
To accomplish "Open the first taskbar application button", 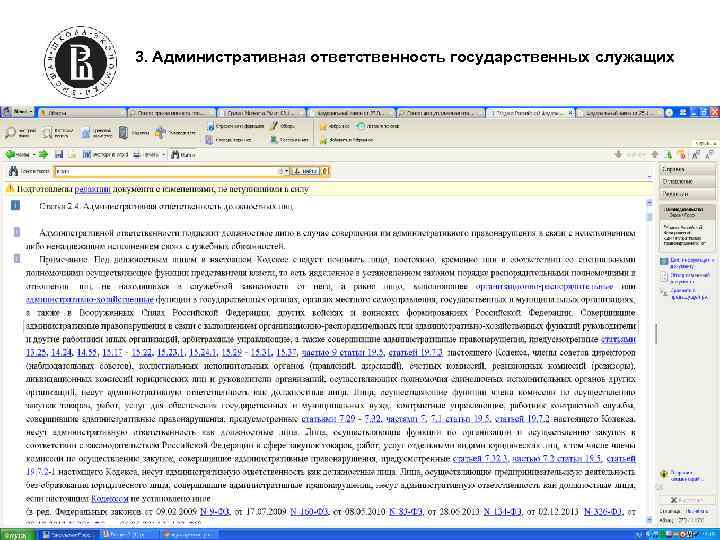I will point(67,535).
